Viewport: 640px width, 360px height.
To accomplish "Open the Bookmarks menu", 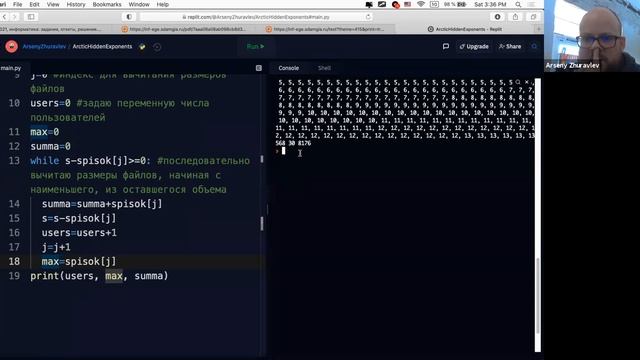I will 107,4.
